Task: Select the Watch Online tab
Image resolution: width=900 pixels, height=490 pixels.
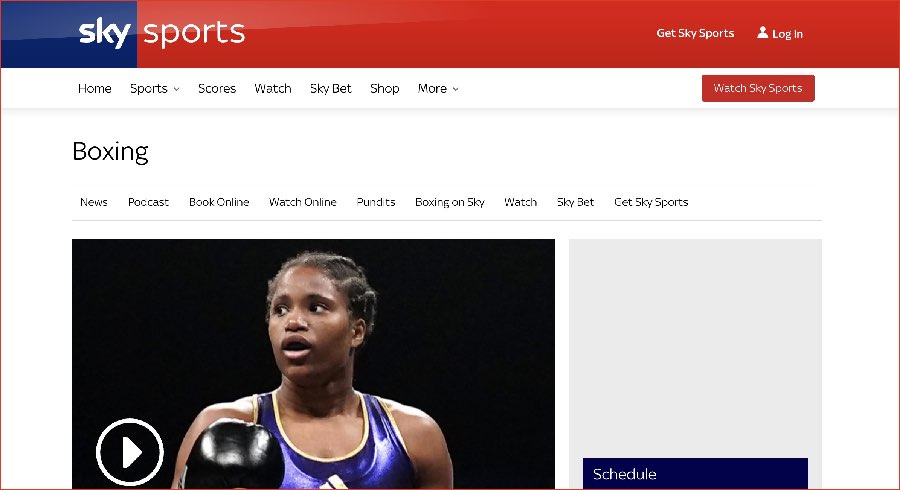Action: point(302,202)
